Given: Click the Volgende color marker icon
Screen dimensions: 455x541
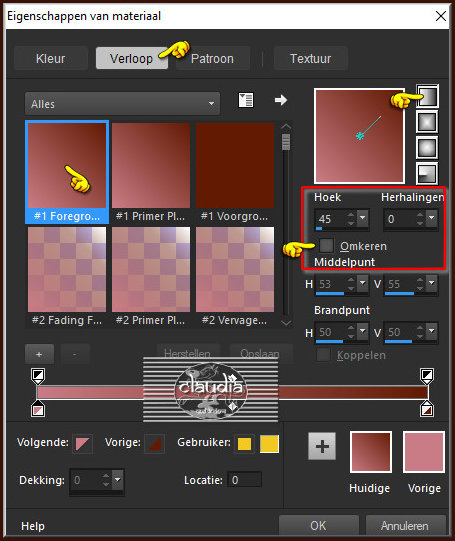Looking at the screenshot, I should [82, 443].
